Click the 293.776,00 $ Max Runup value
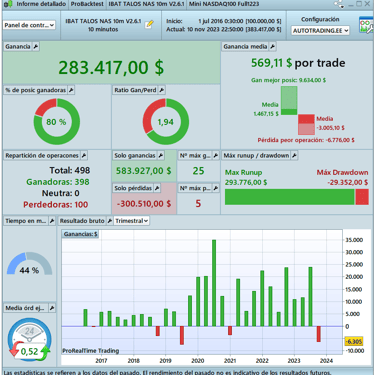375x375 pixels. [246, 182]
